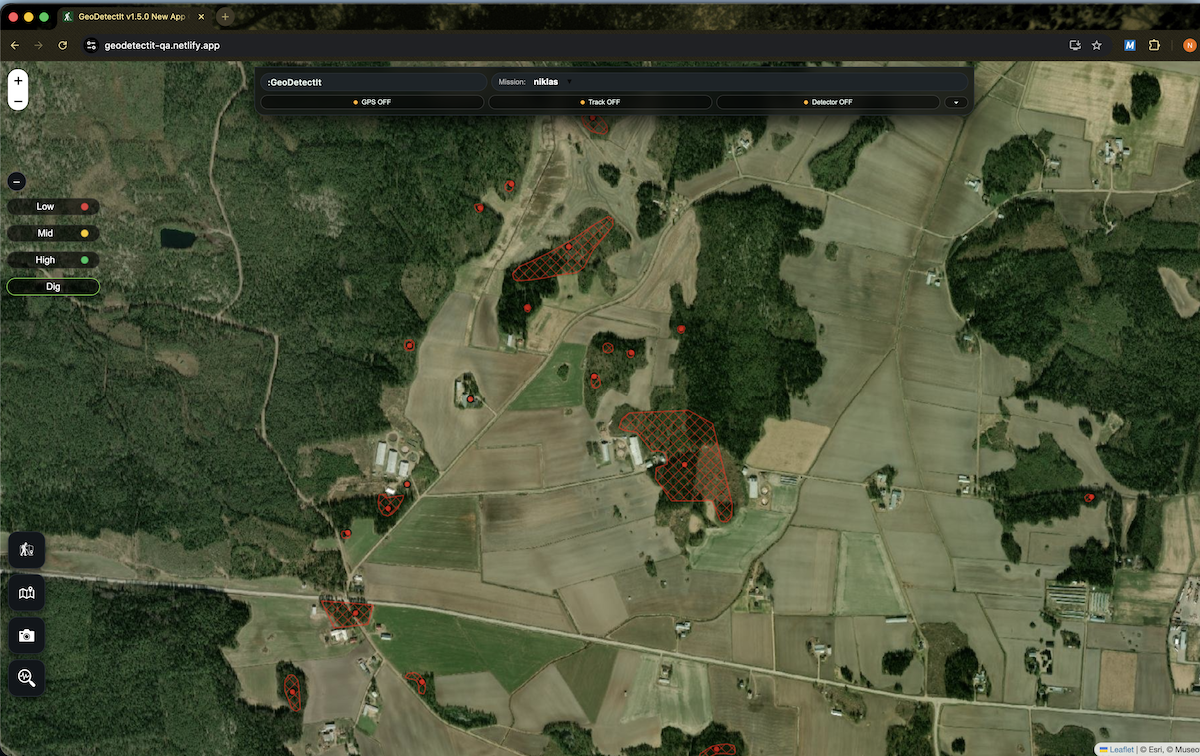Screen dimensions: 1200x756
Task: Select the Mid sensitivity option
Action: tap(46, 233)
